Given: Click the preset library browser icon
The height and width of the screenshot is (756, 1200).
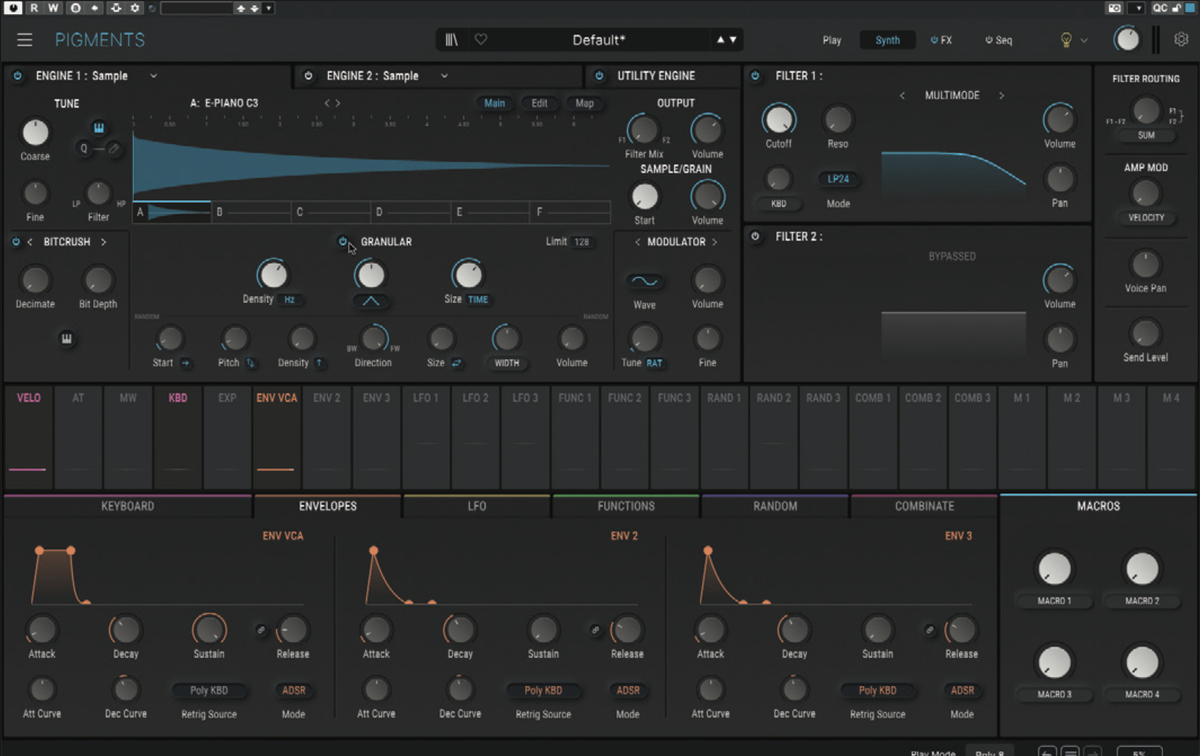Looking at the screenshot, I should pos(450,39).
